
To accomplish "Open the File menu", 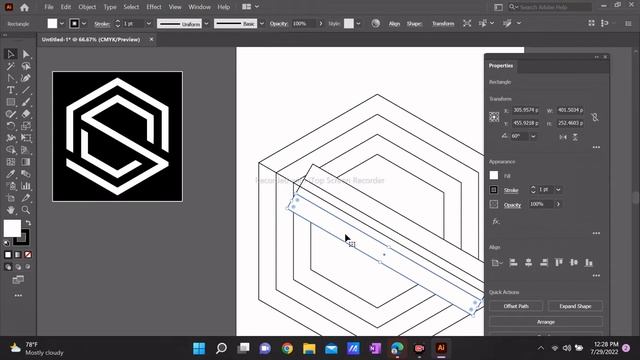I will pyautogui.click(x=49, y=7).
